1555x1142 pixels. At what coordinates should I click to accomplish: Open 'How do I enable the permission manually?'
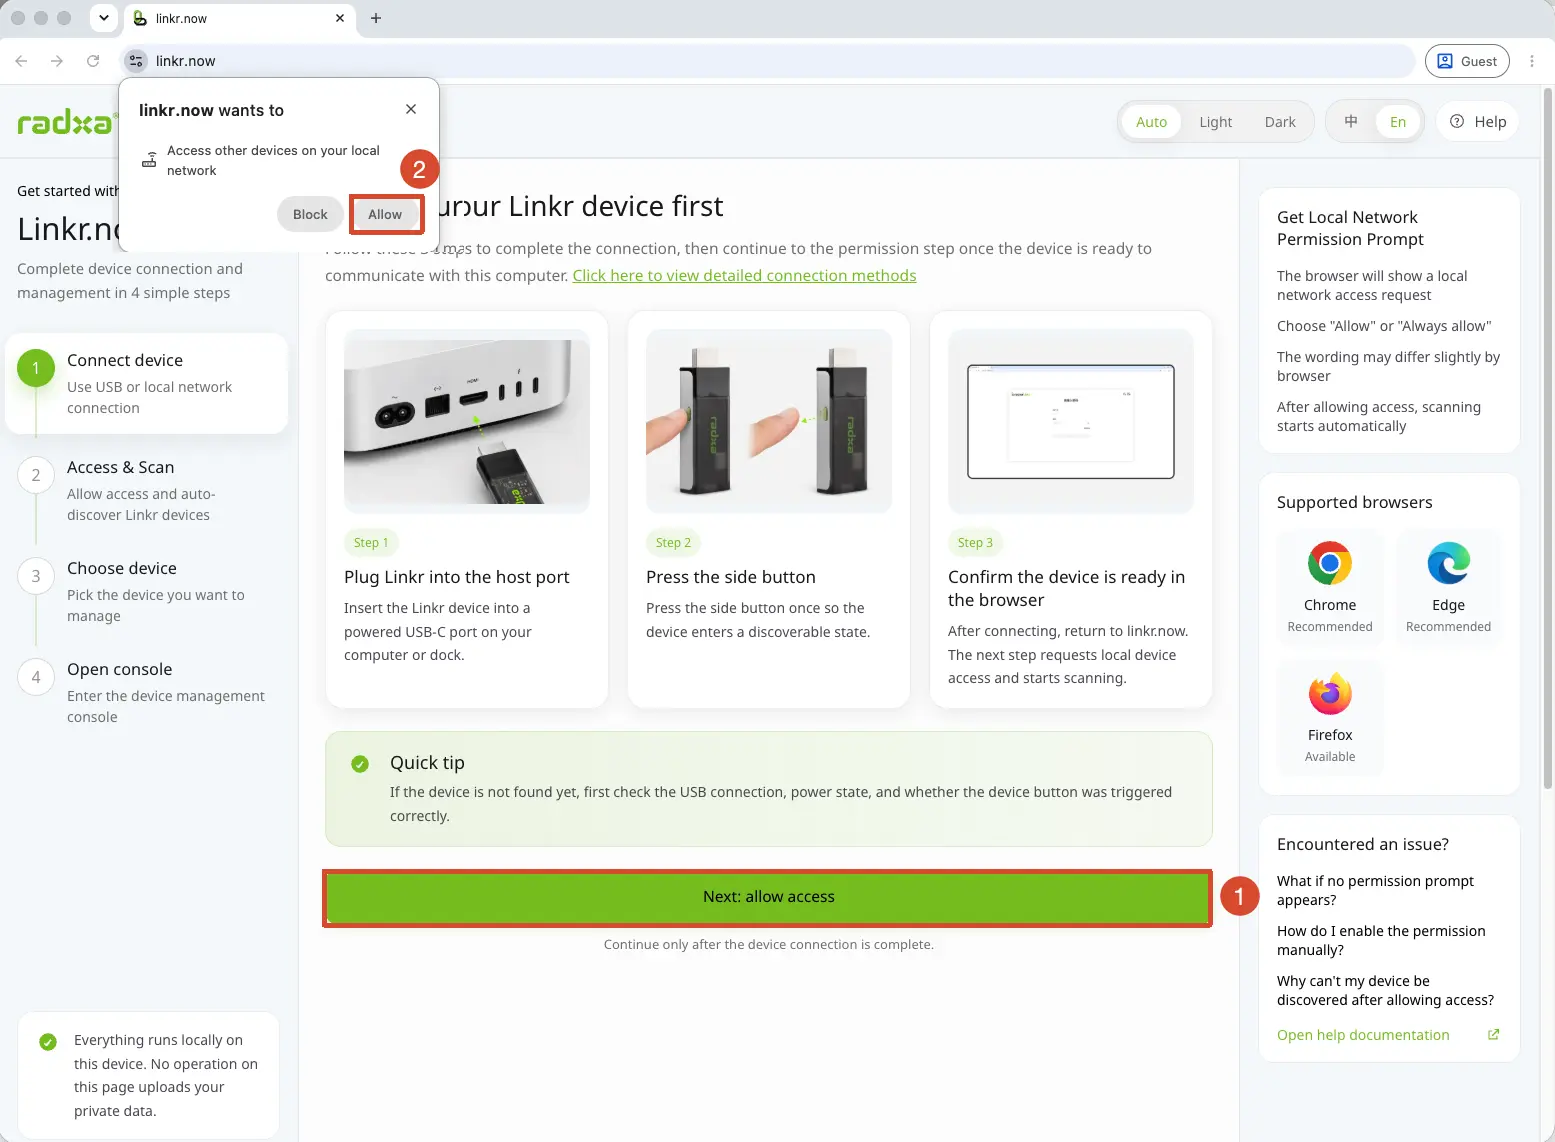coord(1381,940)
